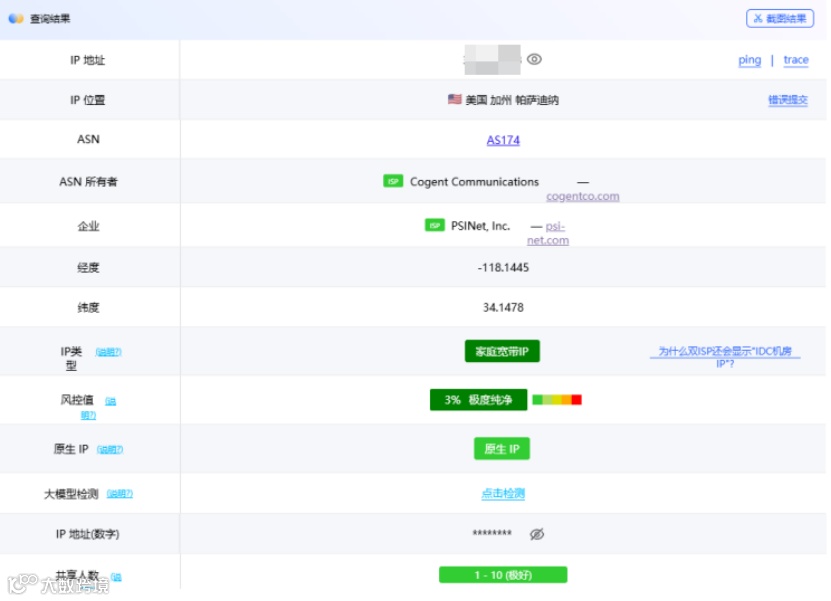Click the 查询结果 header logo icon
The image size is (831, 601).
point(16,19)
